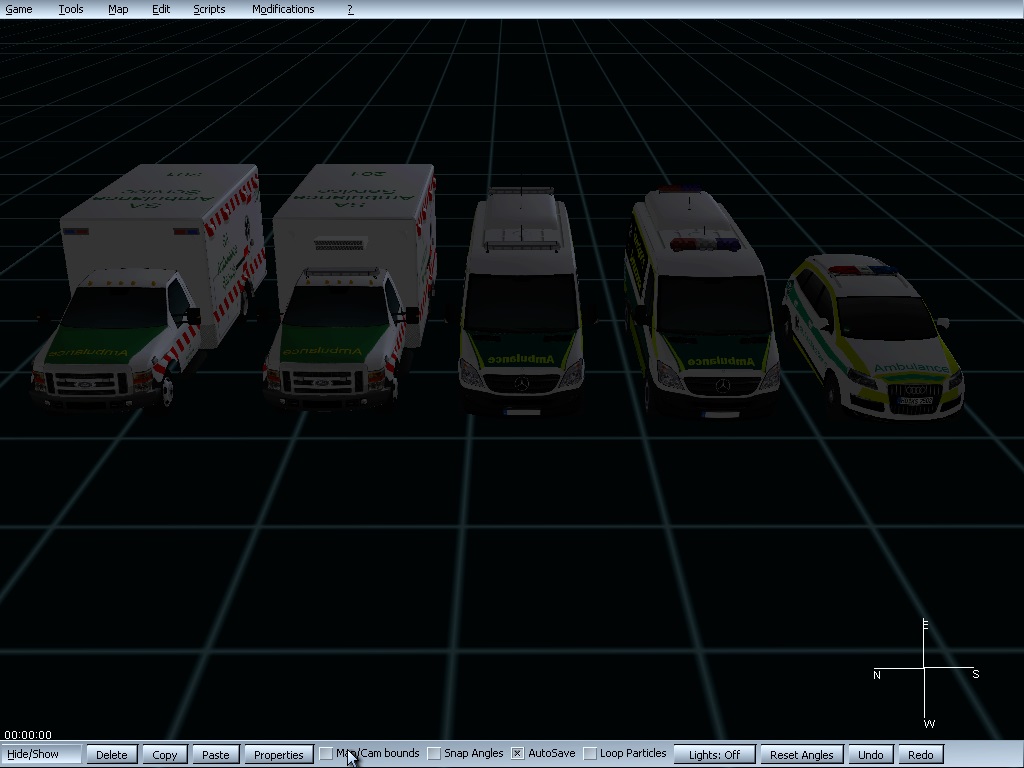Open the Properties dialog
The image size is (1024, 768).
278,755
